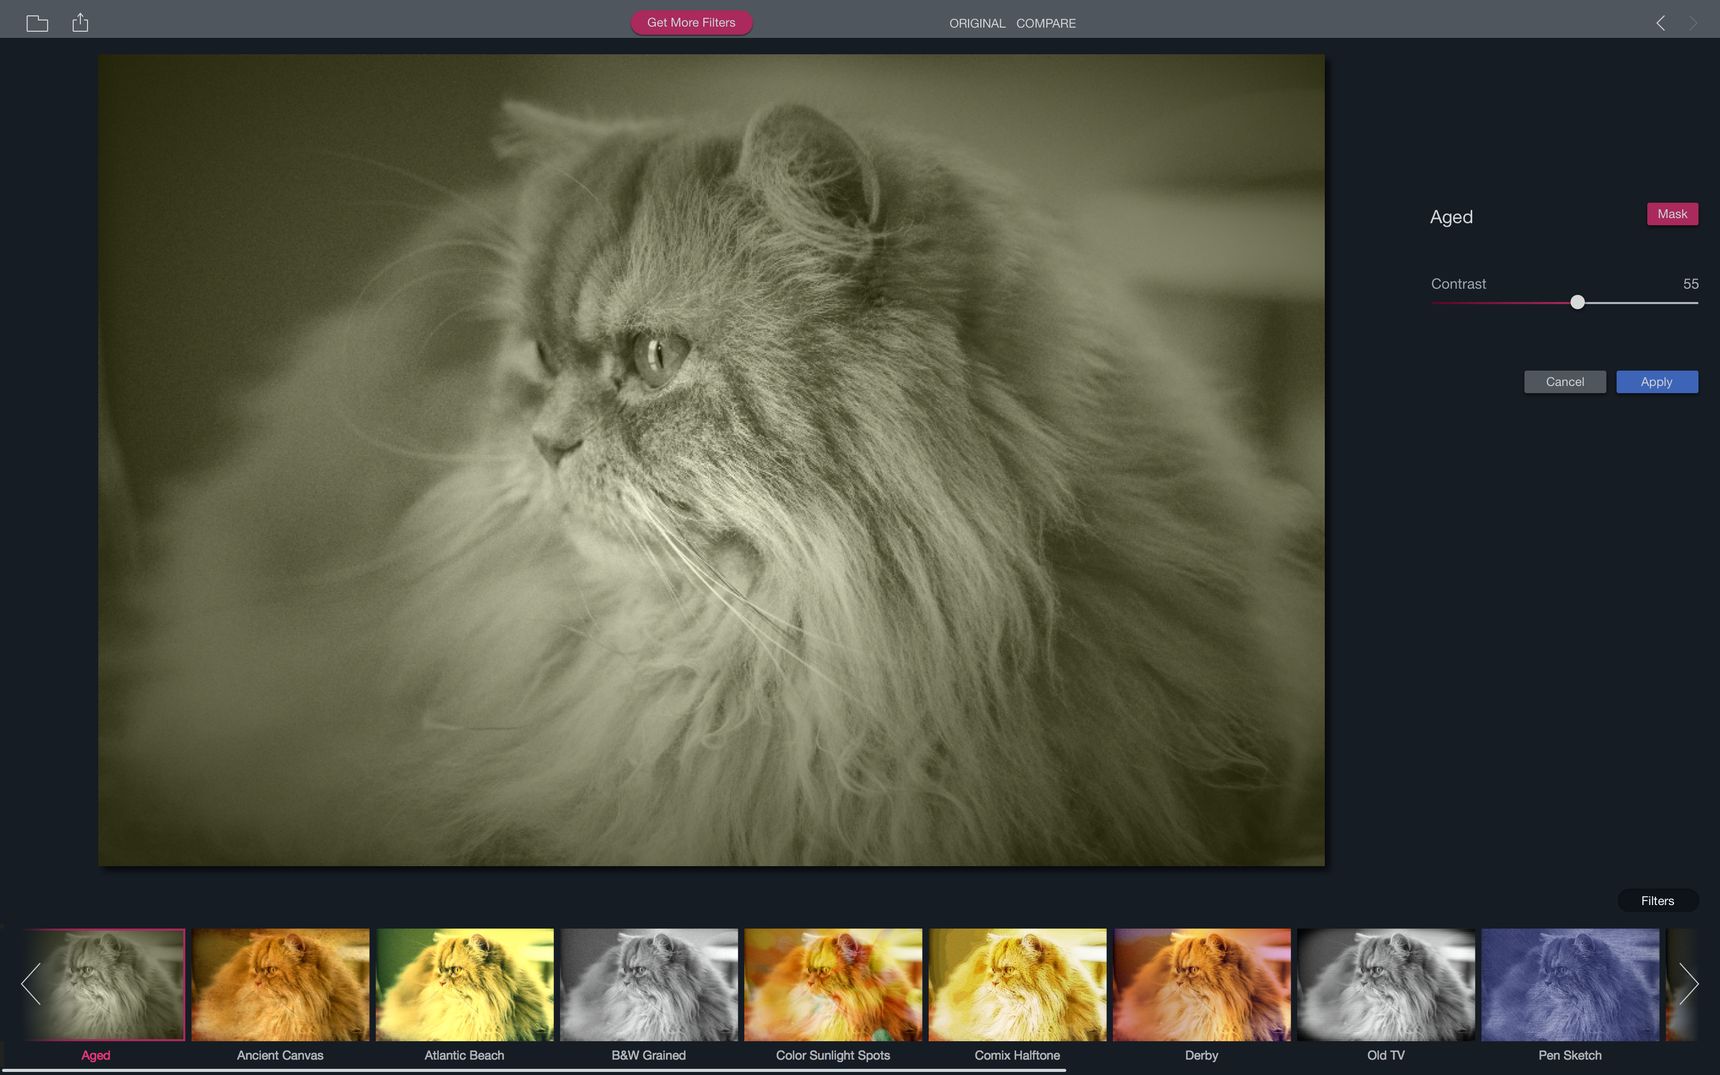
Task: Switch to ORIGINAL view
Action: 977,23
